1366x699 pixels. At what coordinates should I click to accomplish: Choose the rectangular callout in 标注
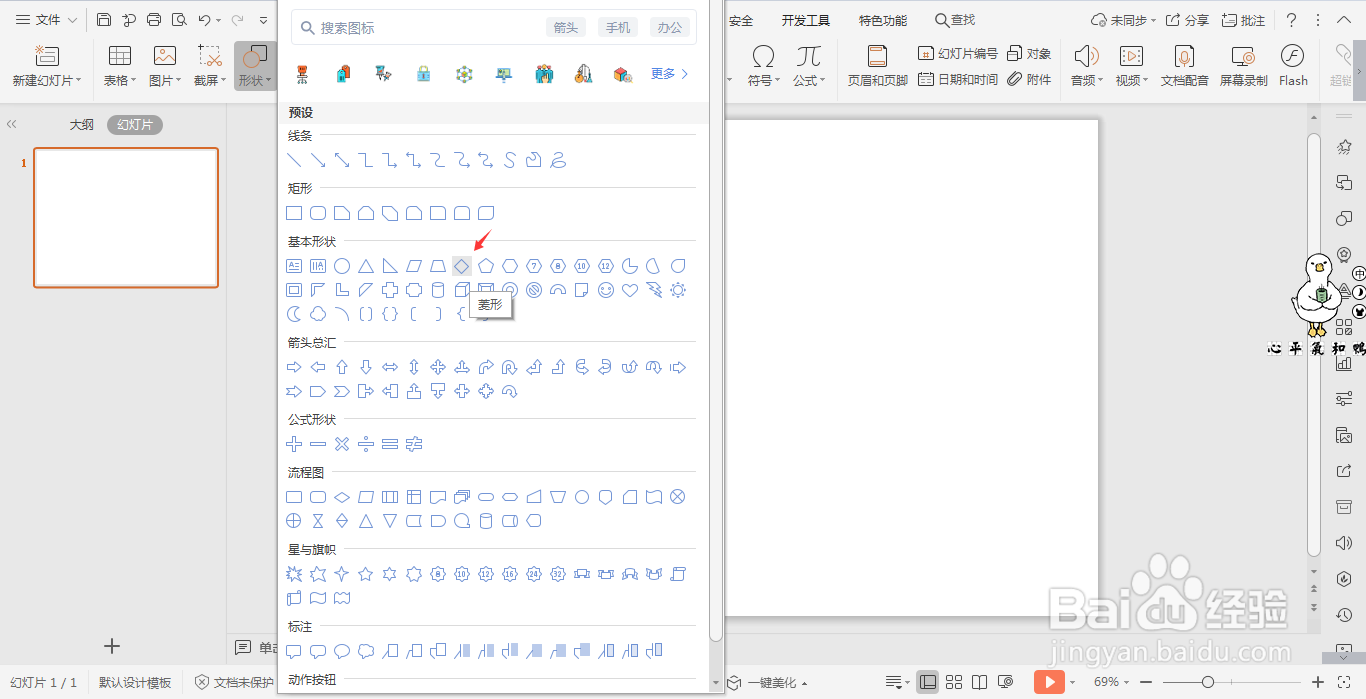[x=294, y=651]
